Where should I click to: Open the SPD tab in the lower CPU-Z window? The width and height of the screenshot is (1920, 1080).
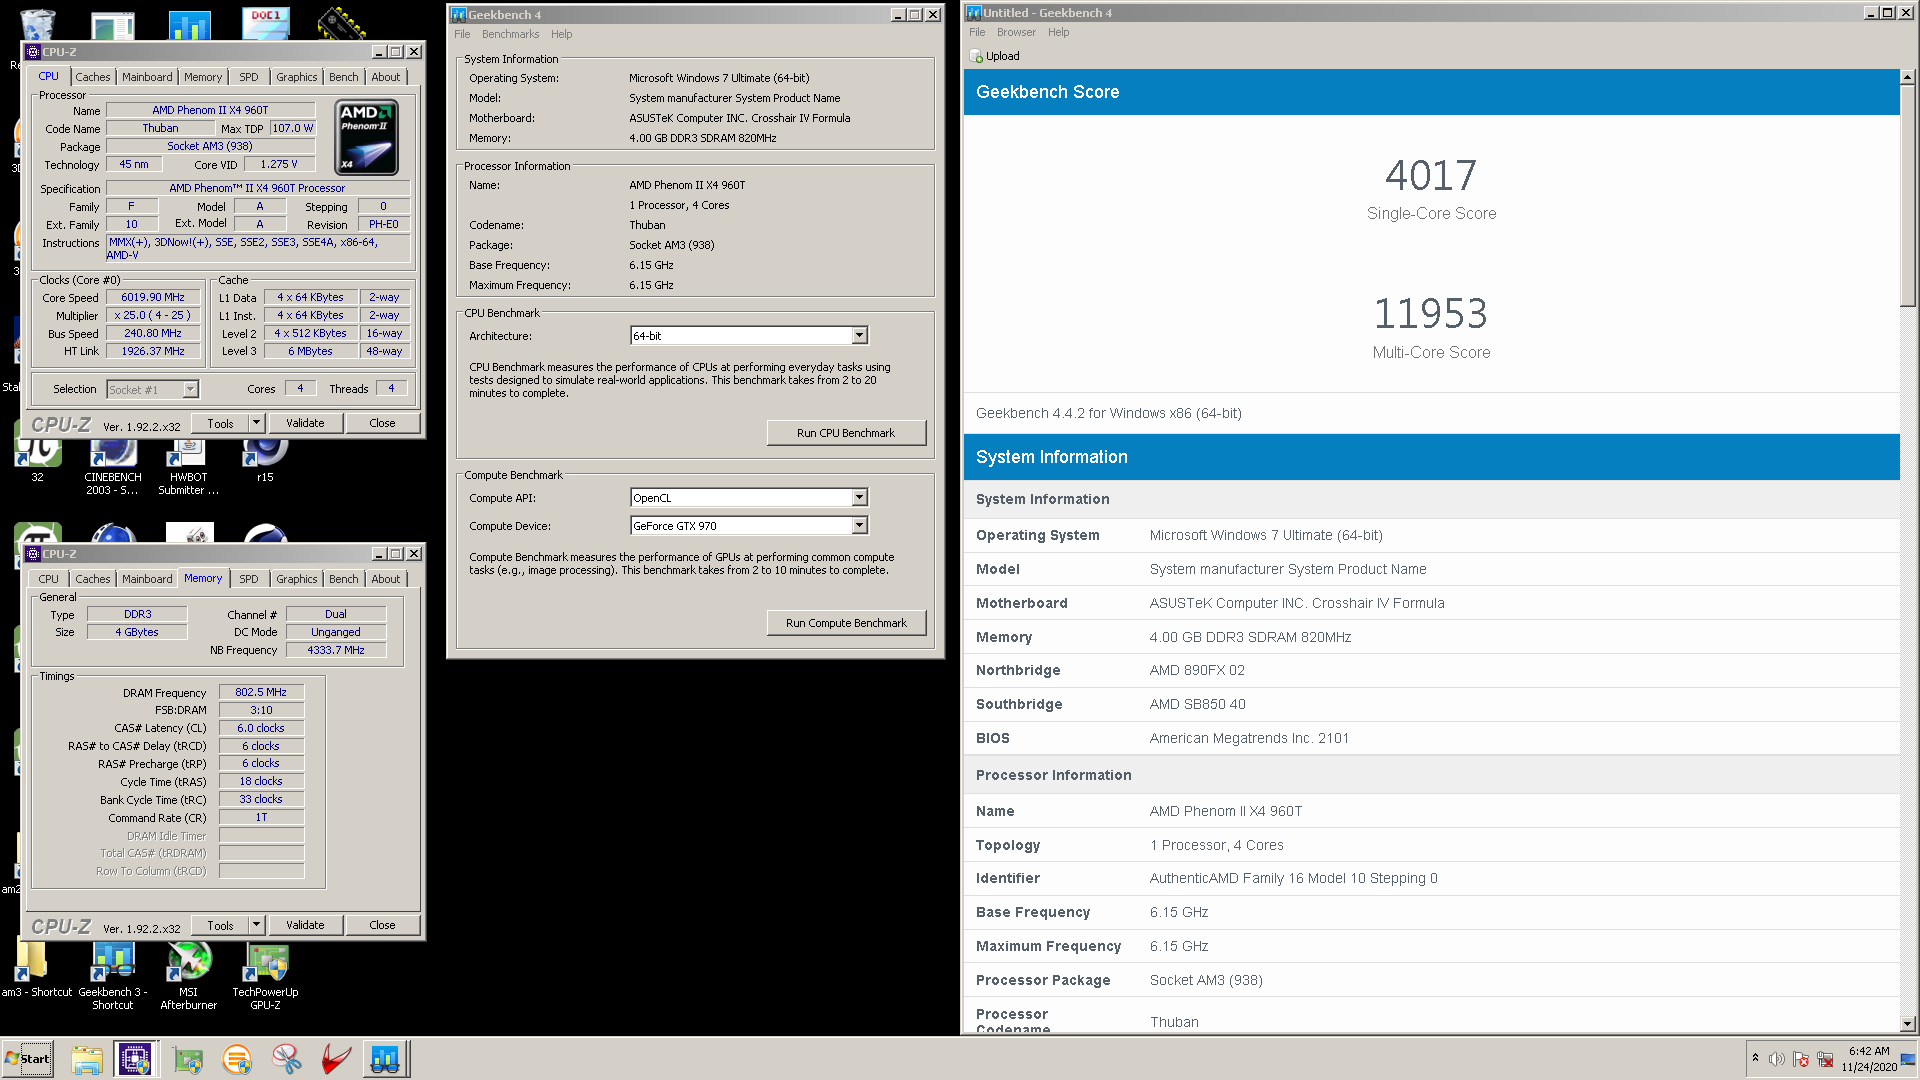(249, 579)
